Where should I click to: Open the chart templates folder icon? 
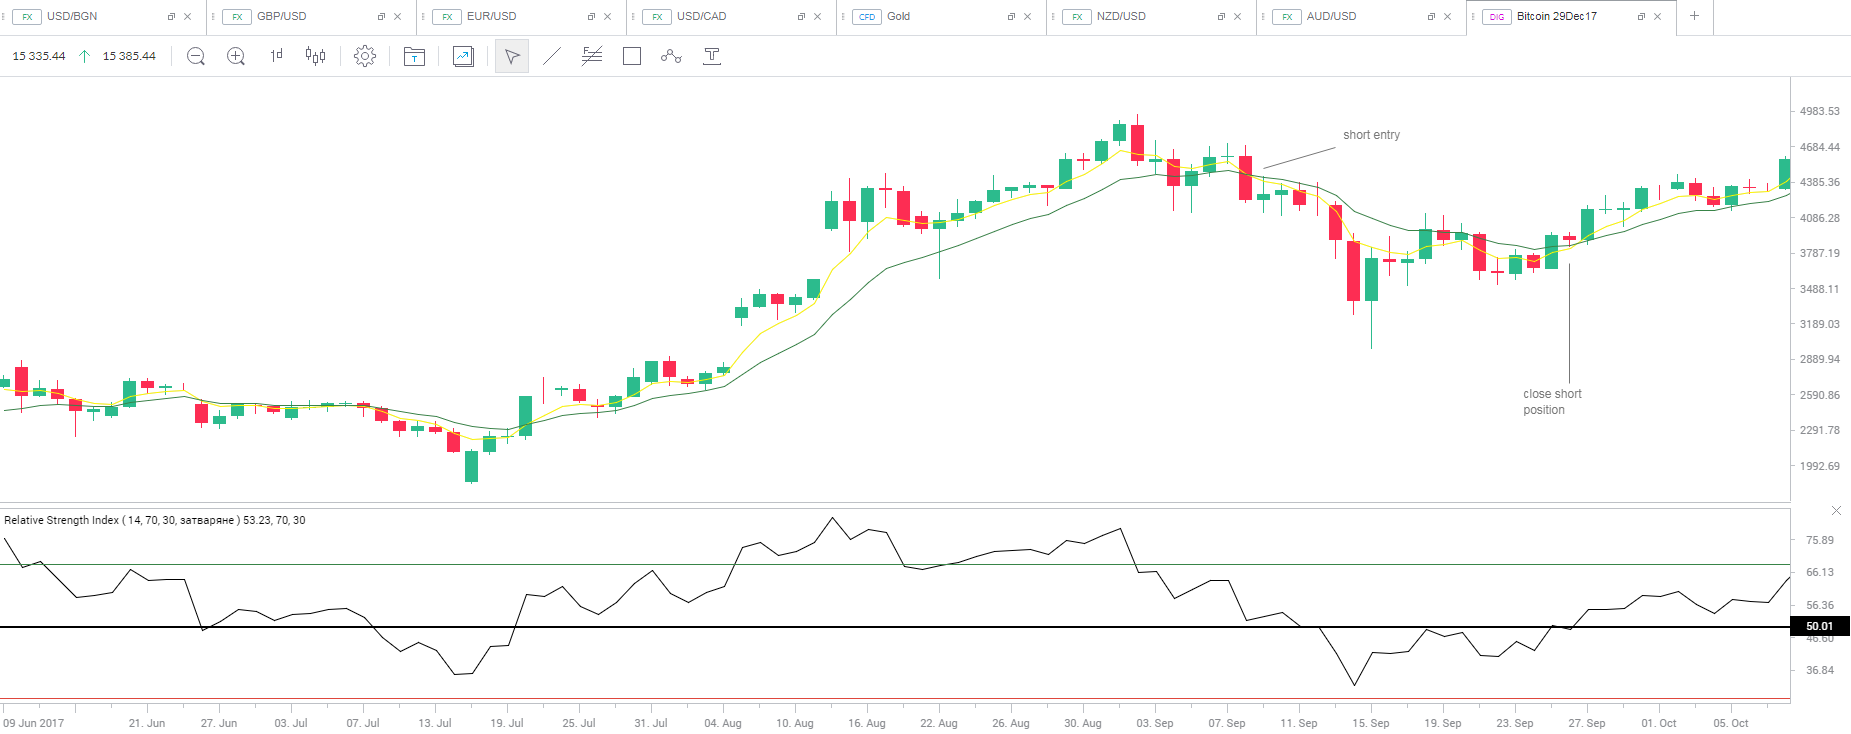(x=414, y=57)
